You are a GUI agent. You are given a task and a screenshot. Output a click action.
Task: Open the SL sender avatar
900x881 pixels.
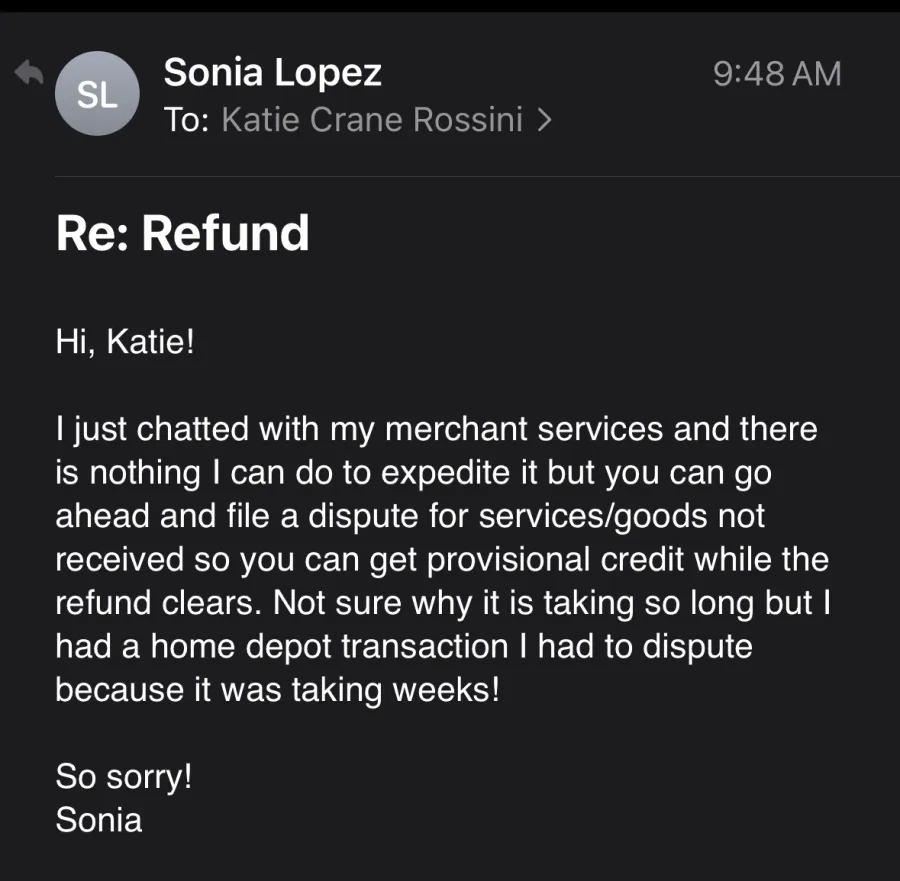97,94
